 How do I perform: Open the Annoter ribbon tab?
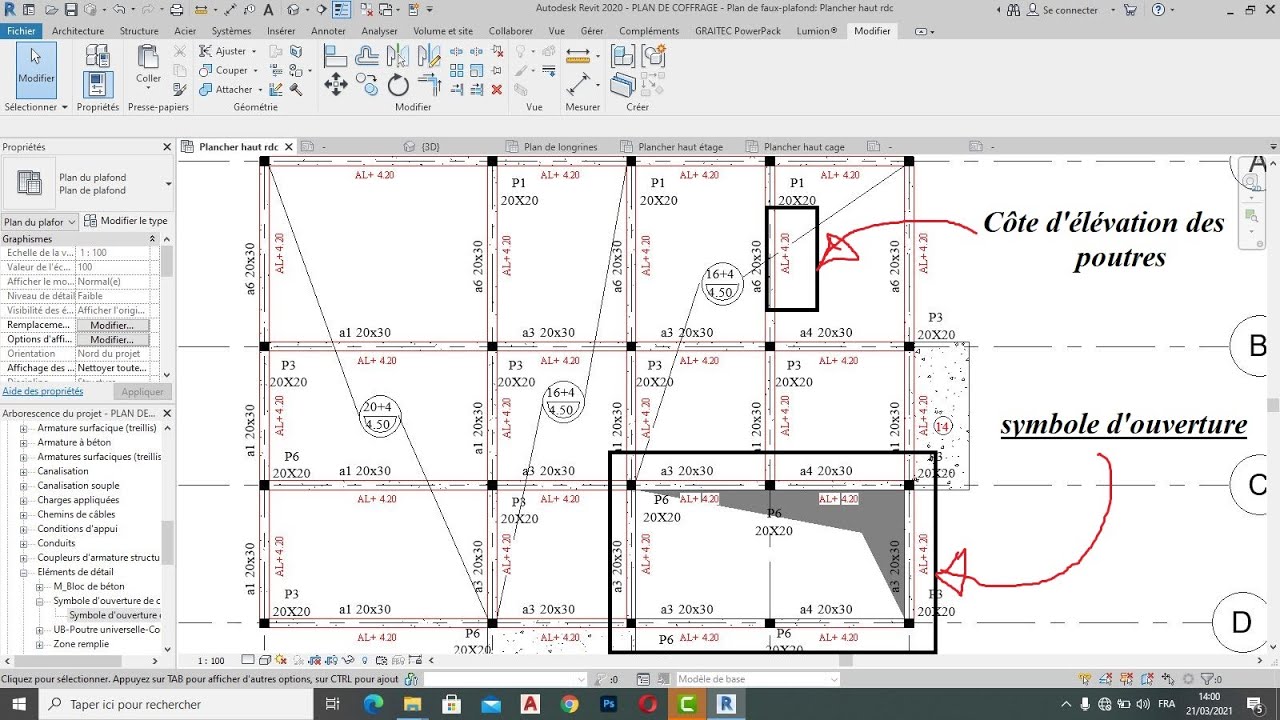click(328, 31)
